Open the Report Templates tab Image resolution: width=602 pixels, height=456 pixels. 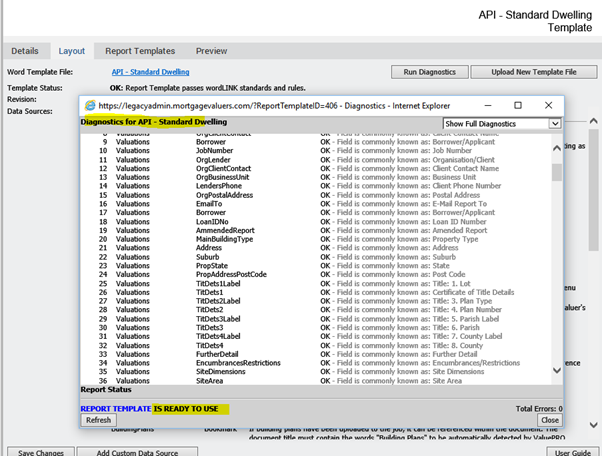coord(140,51)
